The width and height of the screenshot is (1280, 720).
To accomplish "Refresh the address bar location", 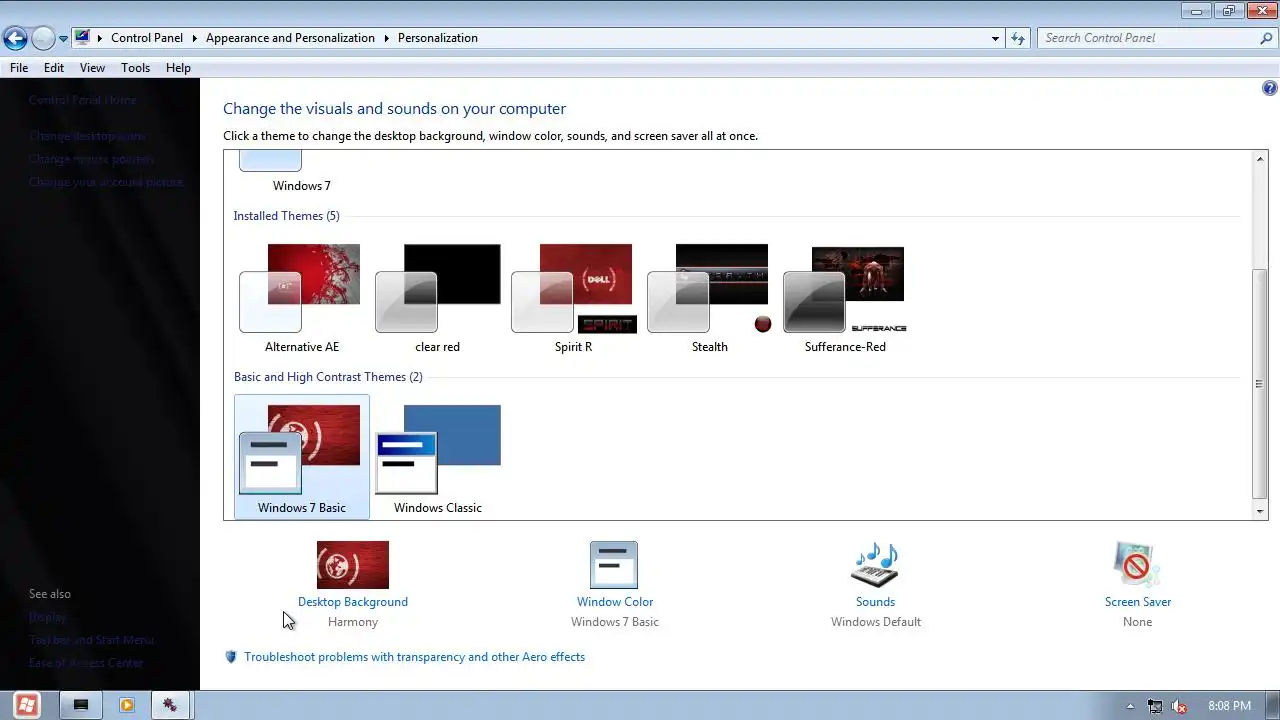I will click(x=1018, y=38).
